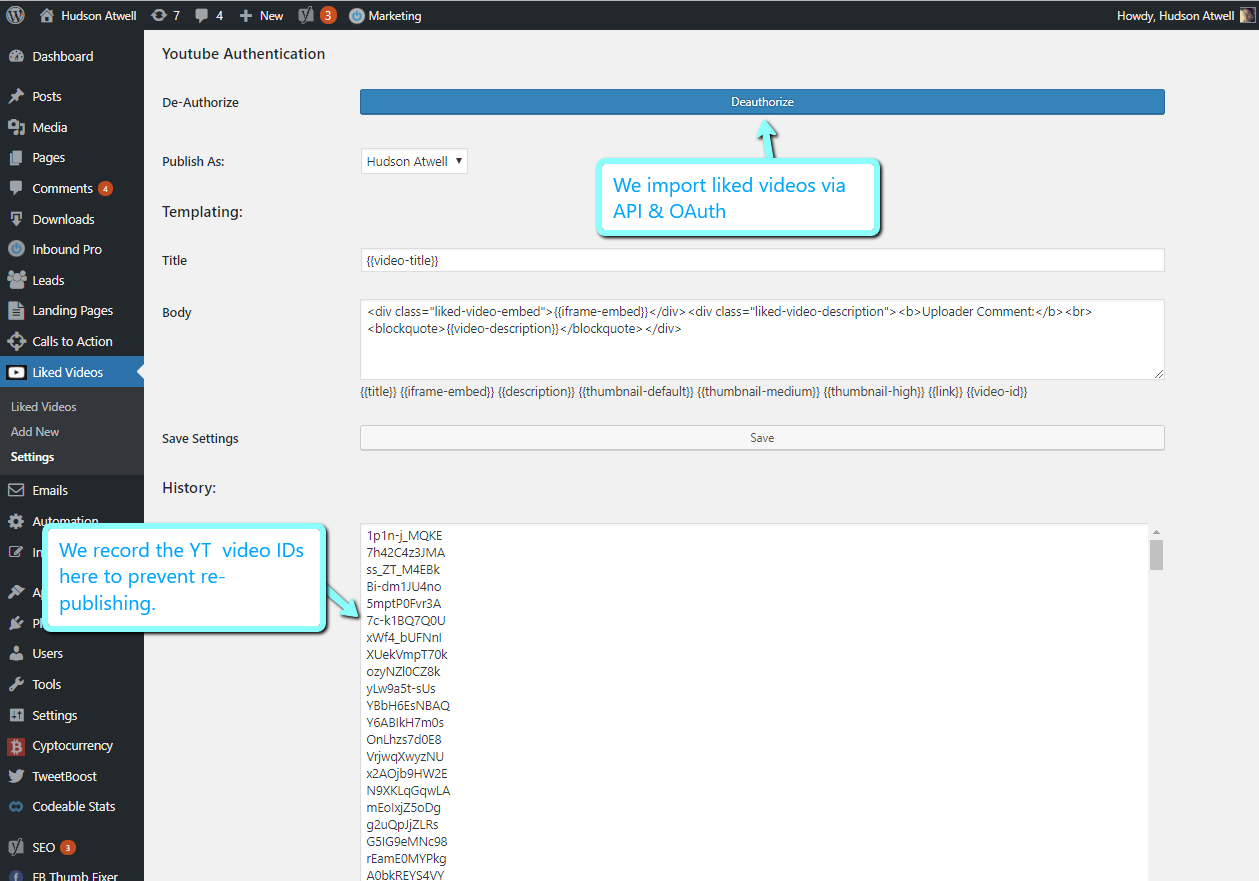Click Hudson Atwell site name link
The width and height of the screenshot is (1259, 881).
99,16
